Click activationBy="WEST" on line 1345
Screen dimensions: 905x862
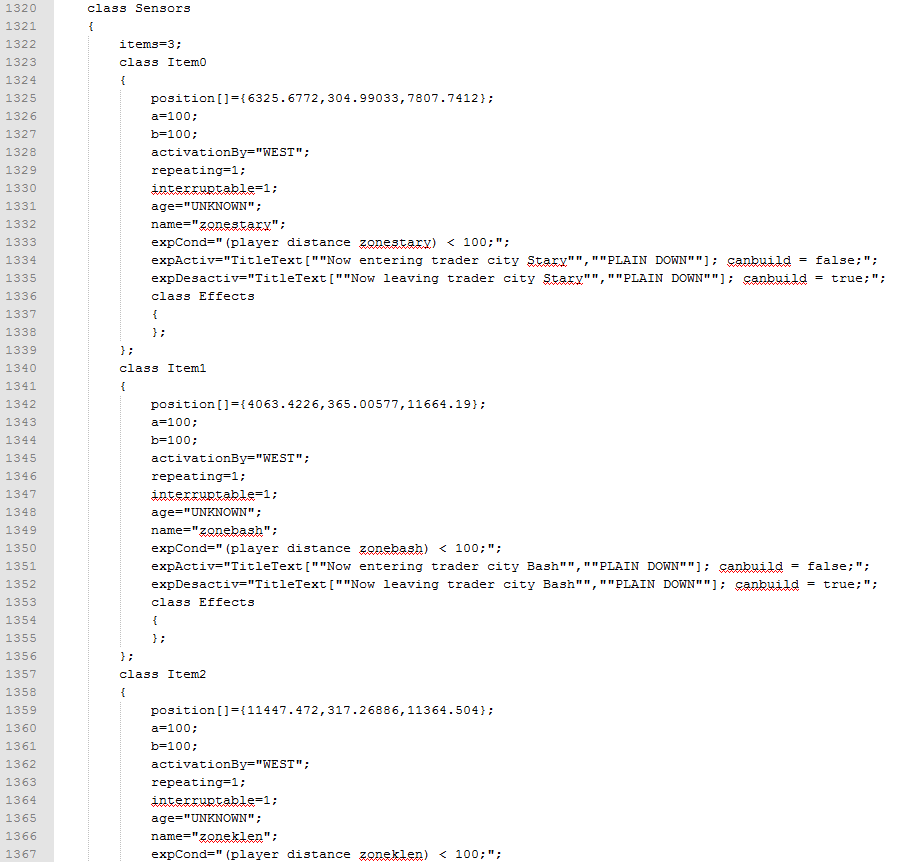(230, 458)
